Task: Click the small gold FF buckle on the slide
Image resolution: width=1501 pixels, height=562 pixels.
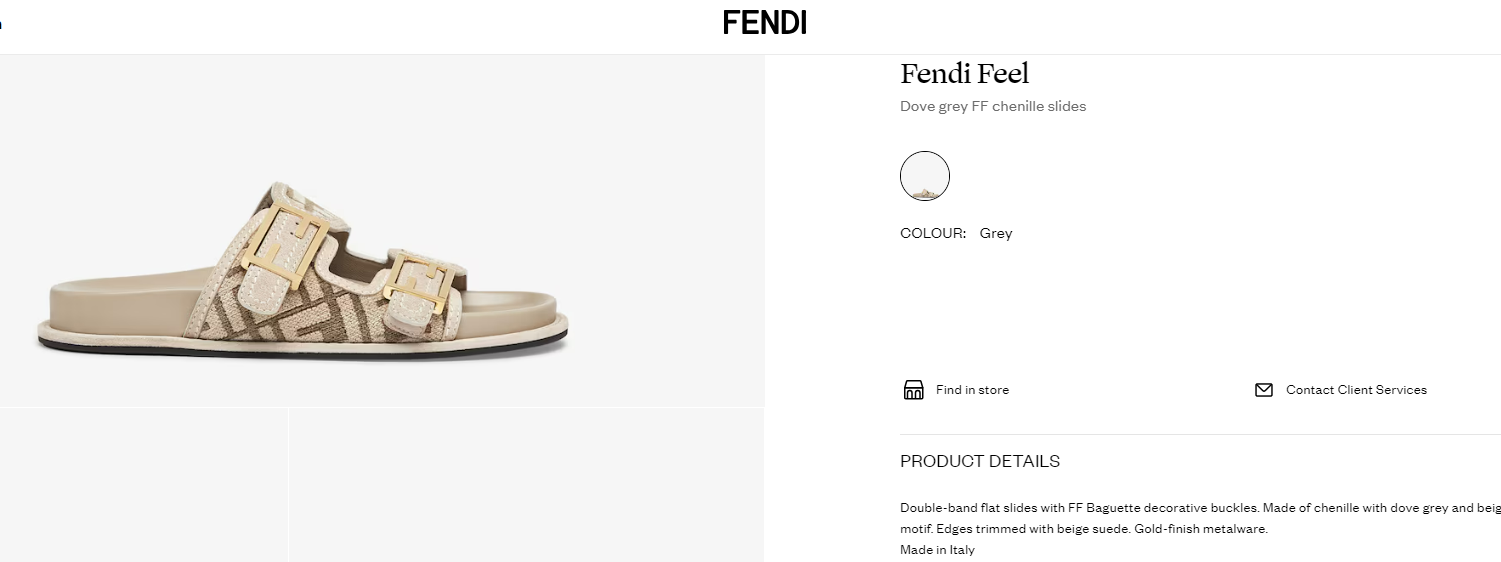Action: click(419, 278)
